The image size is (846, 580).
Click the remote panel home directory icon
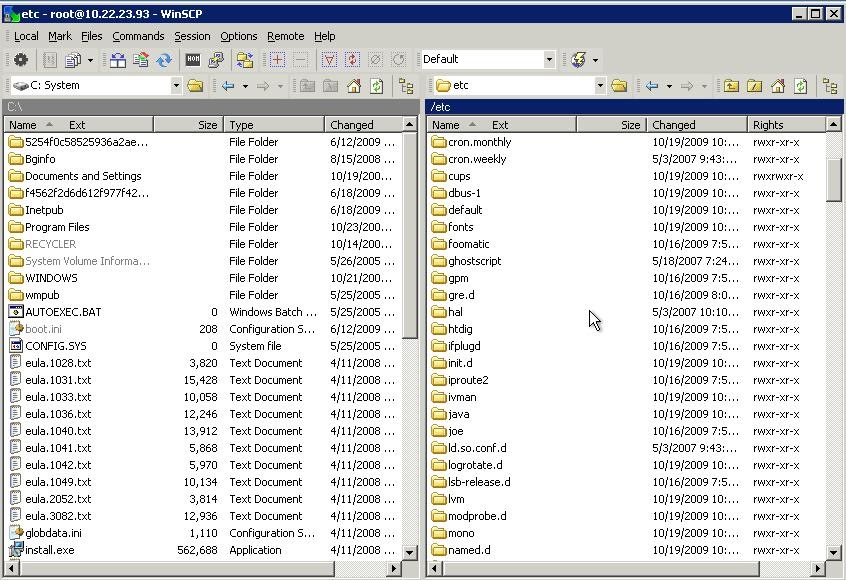(x=776, y=86)
